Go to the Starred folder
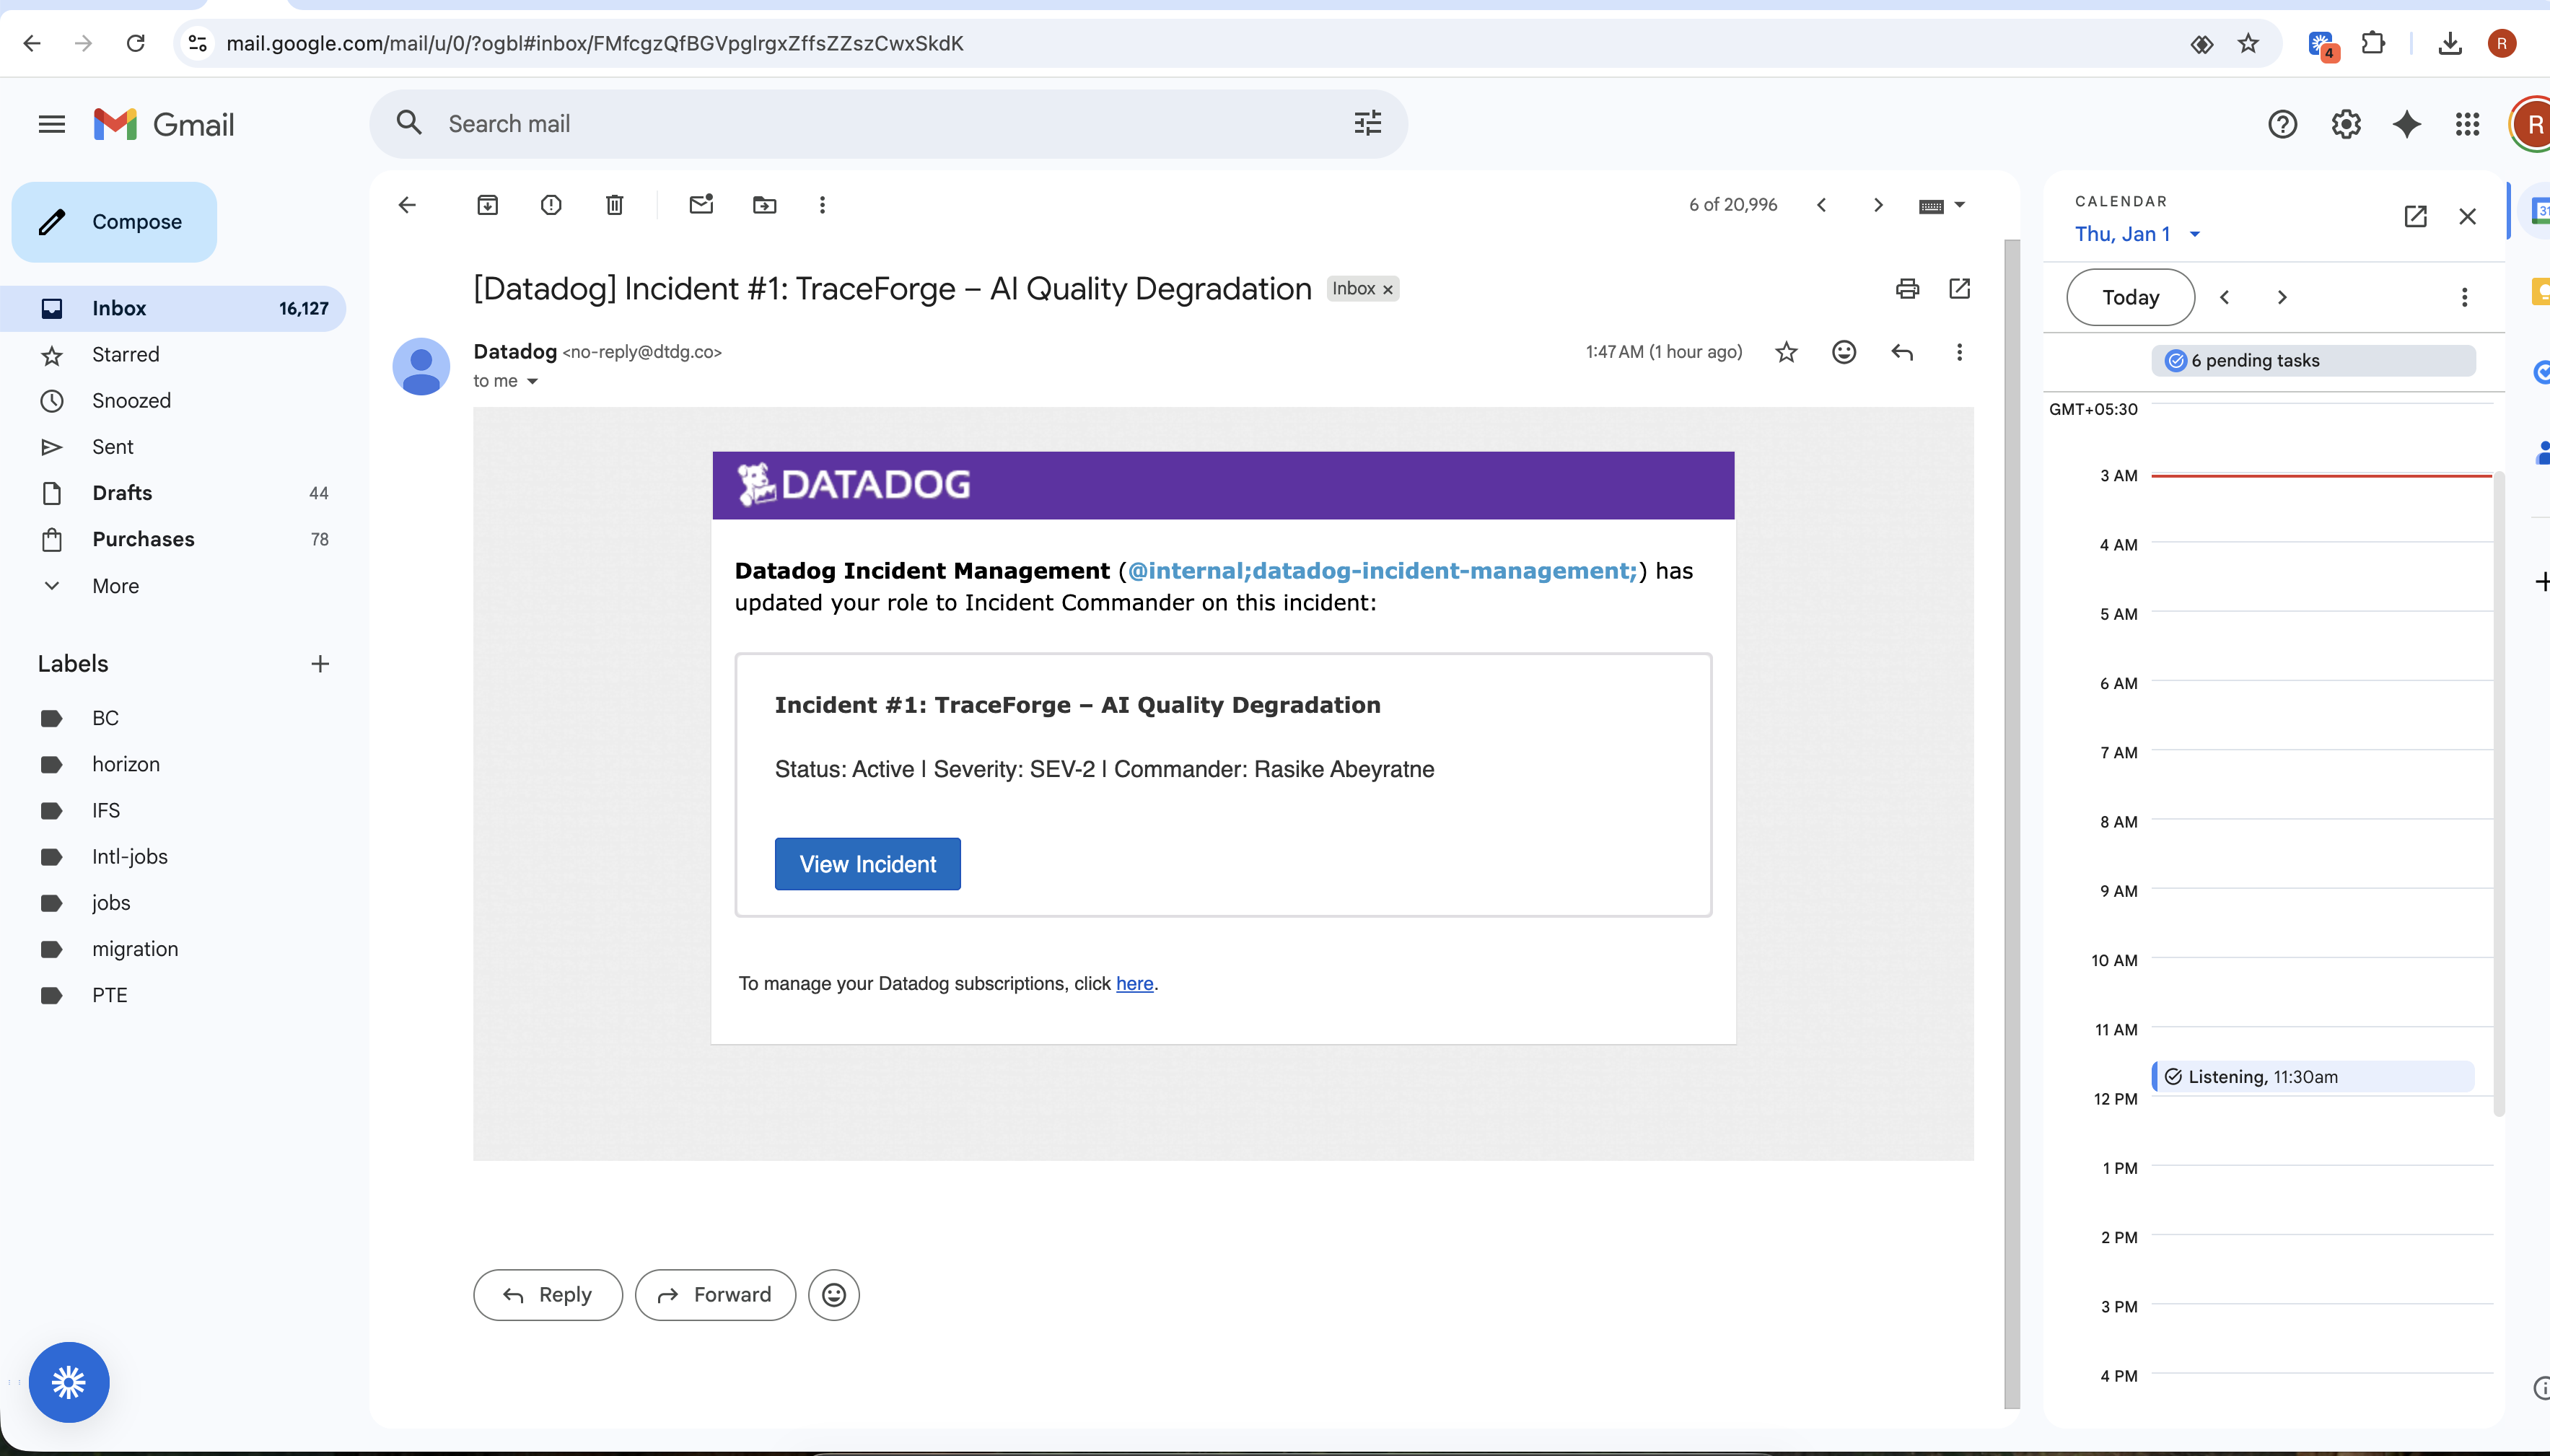Viewport: 2550px width, 1456px height. tap(125, 354)
